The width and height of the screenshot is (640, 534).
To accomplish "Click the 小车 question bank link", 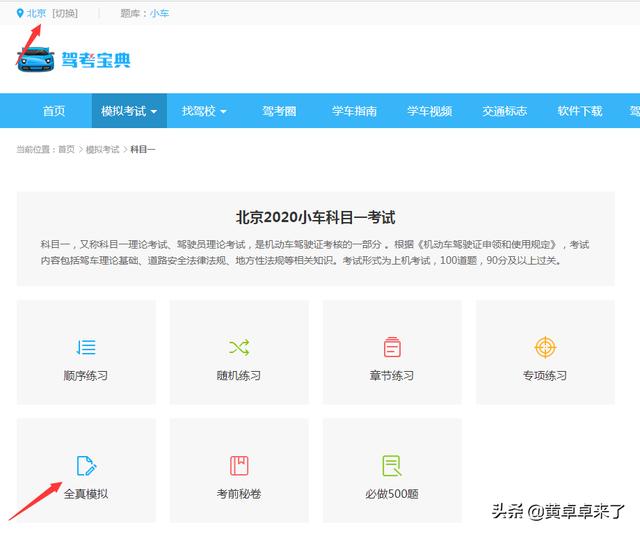I will coord(160,14).
